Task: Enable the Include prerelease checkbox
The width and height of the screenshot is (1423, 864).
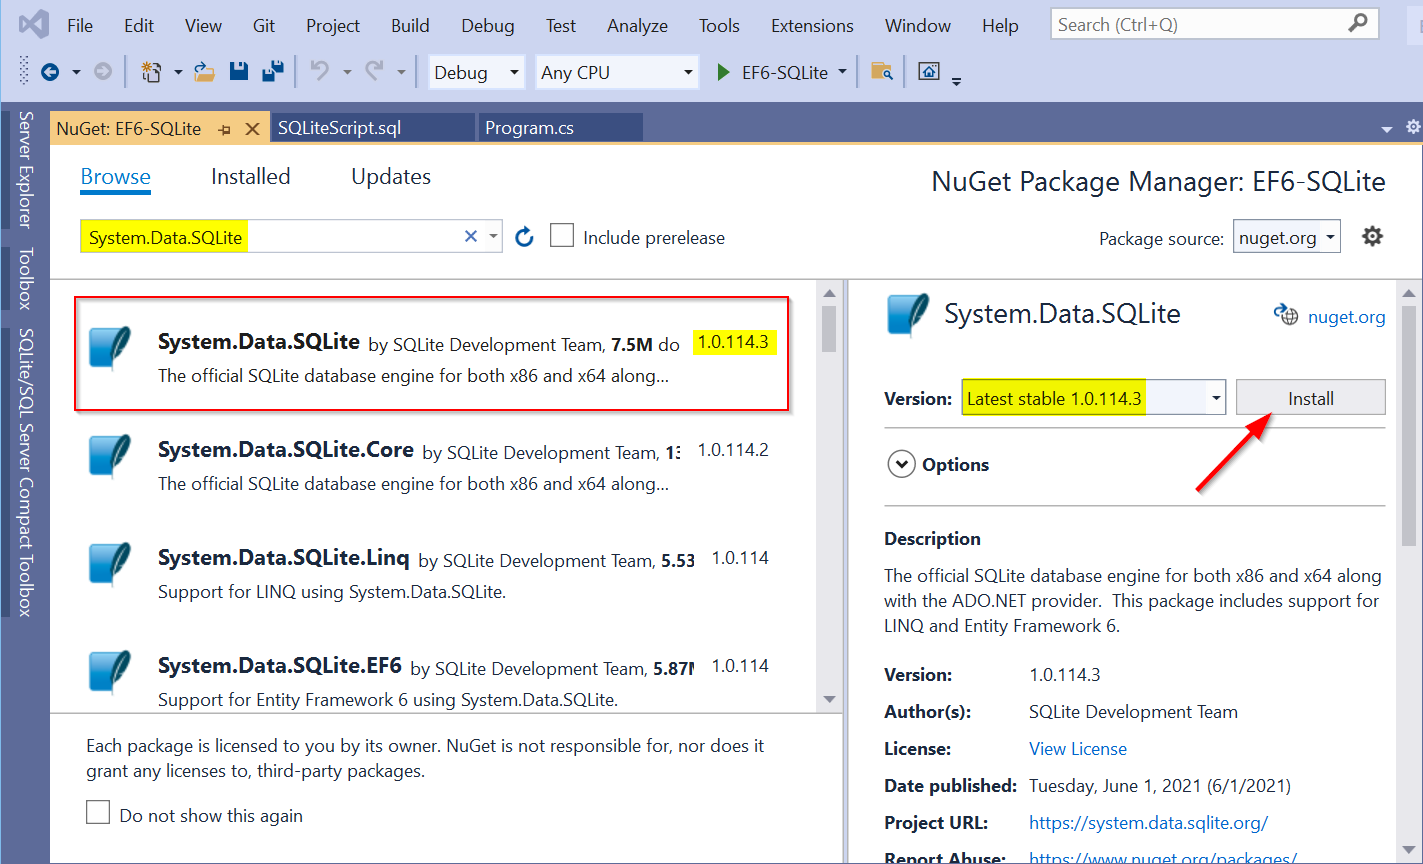Action: click(x=561, y=235)
